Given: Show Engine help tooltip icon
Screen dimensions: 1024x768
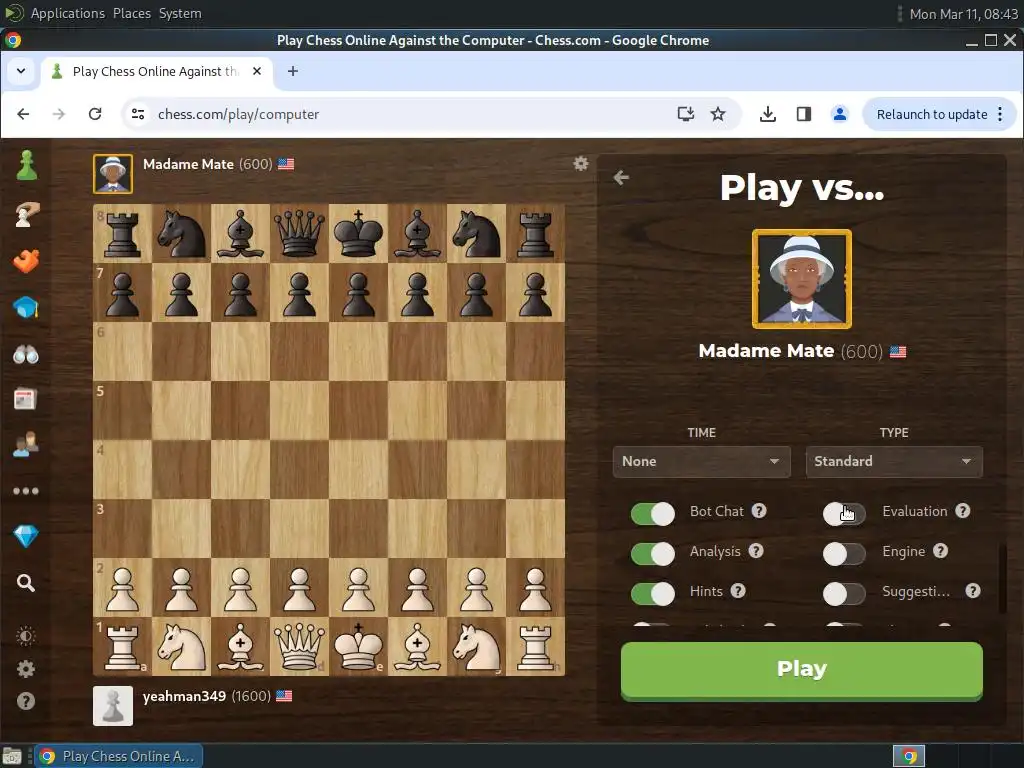Looking at the screenshot, I should coord(940,551).
